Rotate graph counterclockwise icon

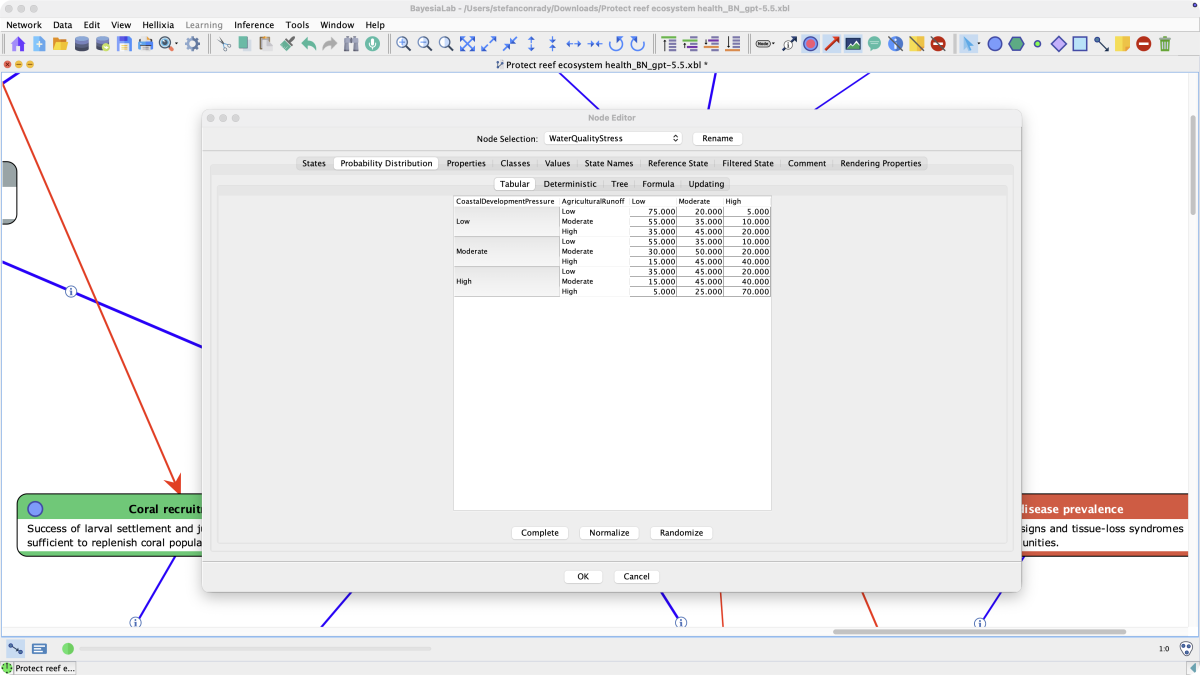pos(616,44)
